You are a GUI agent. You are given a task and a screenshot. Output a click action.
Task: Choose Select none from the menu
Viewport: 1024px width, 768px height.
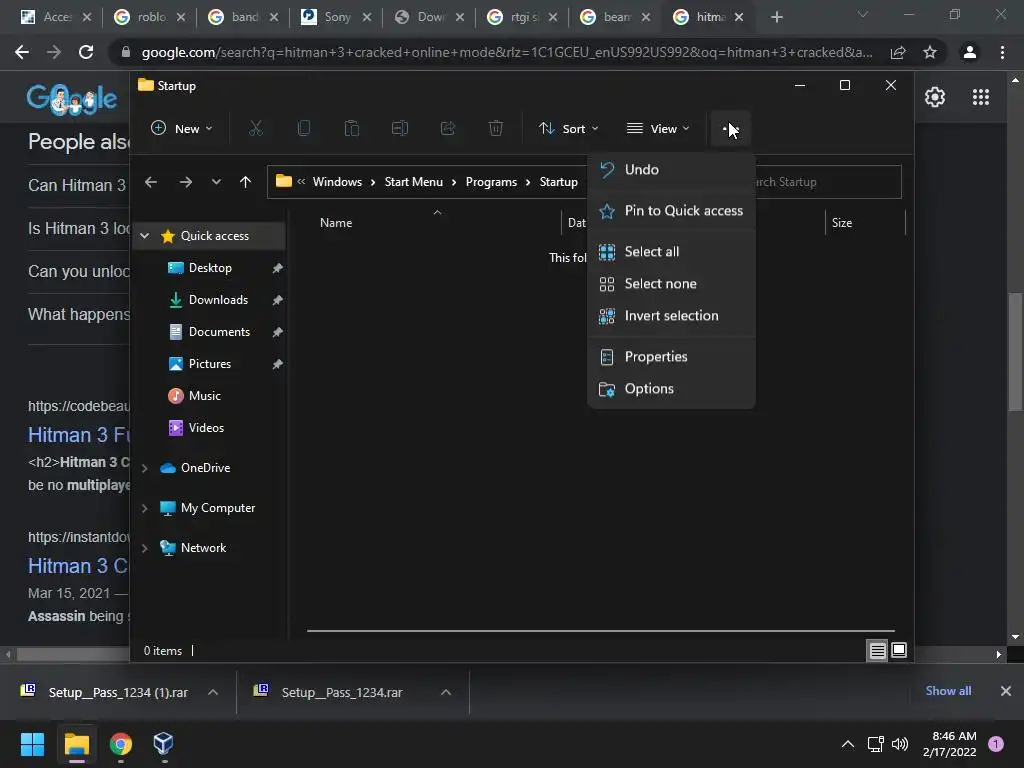click(671, 284)
